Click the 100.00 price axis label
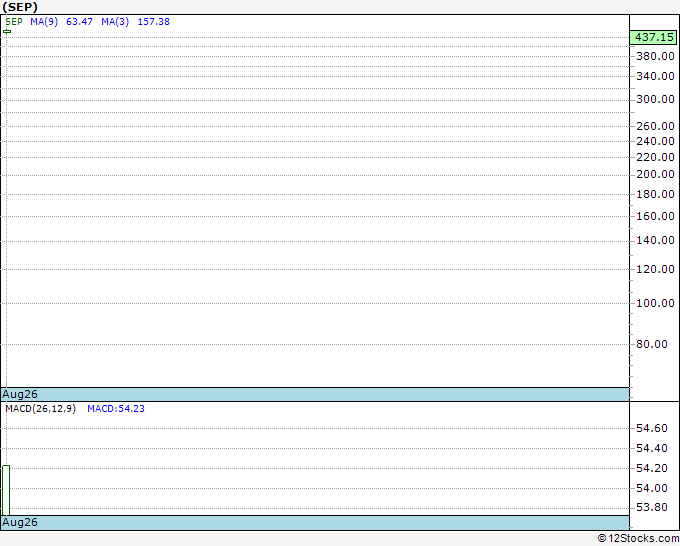This screenshot has width=680, height=546. click(x=655, y=303)
